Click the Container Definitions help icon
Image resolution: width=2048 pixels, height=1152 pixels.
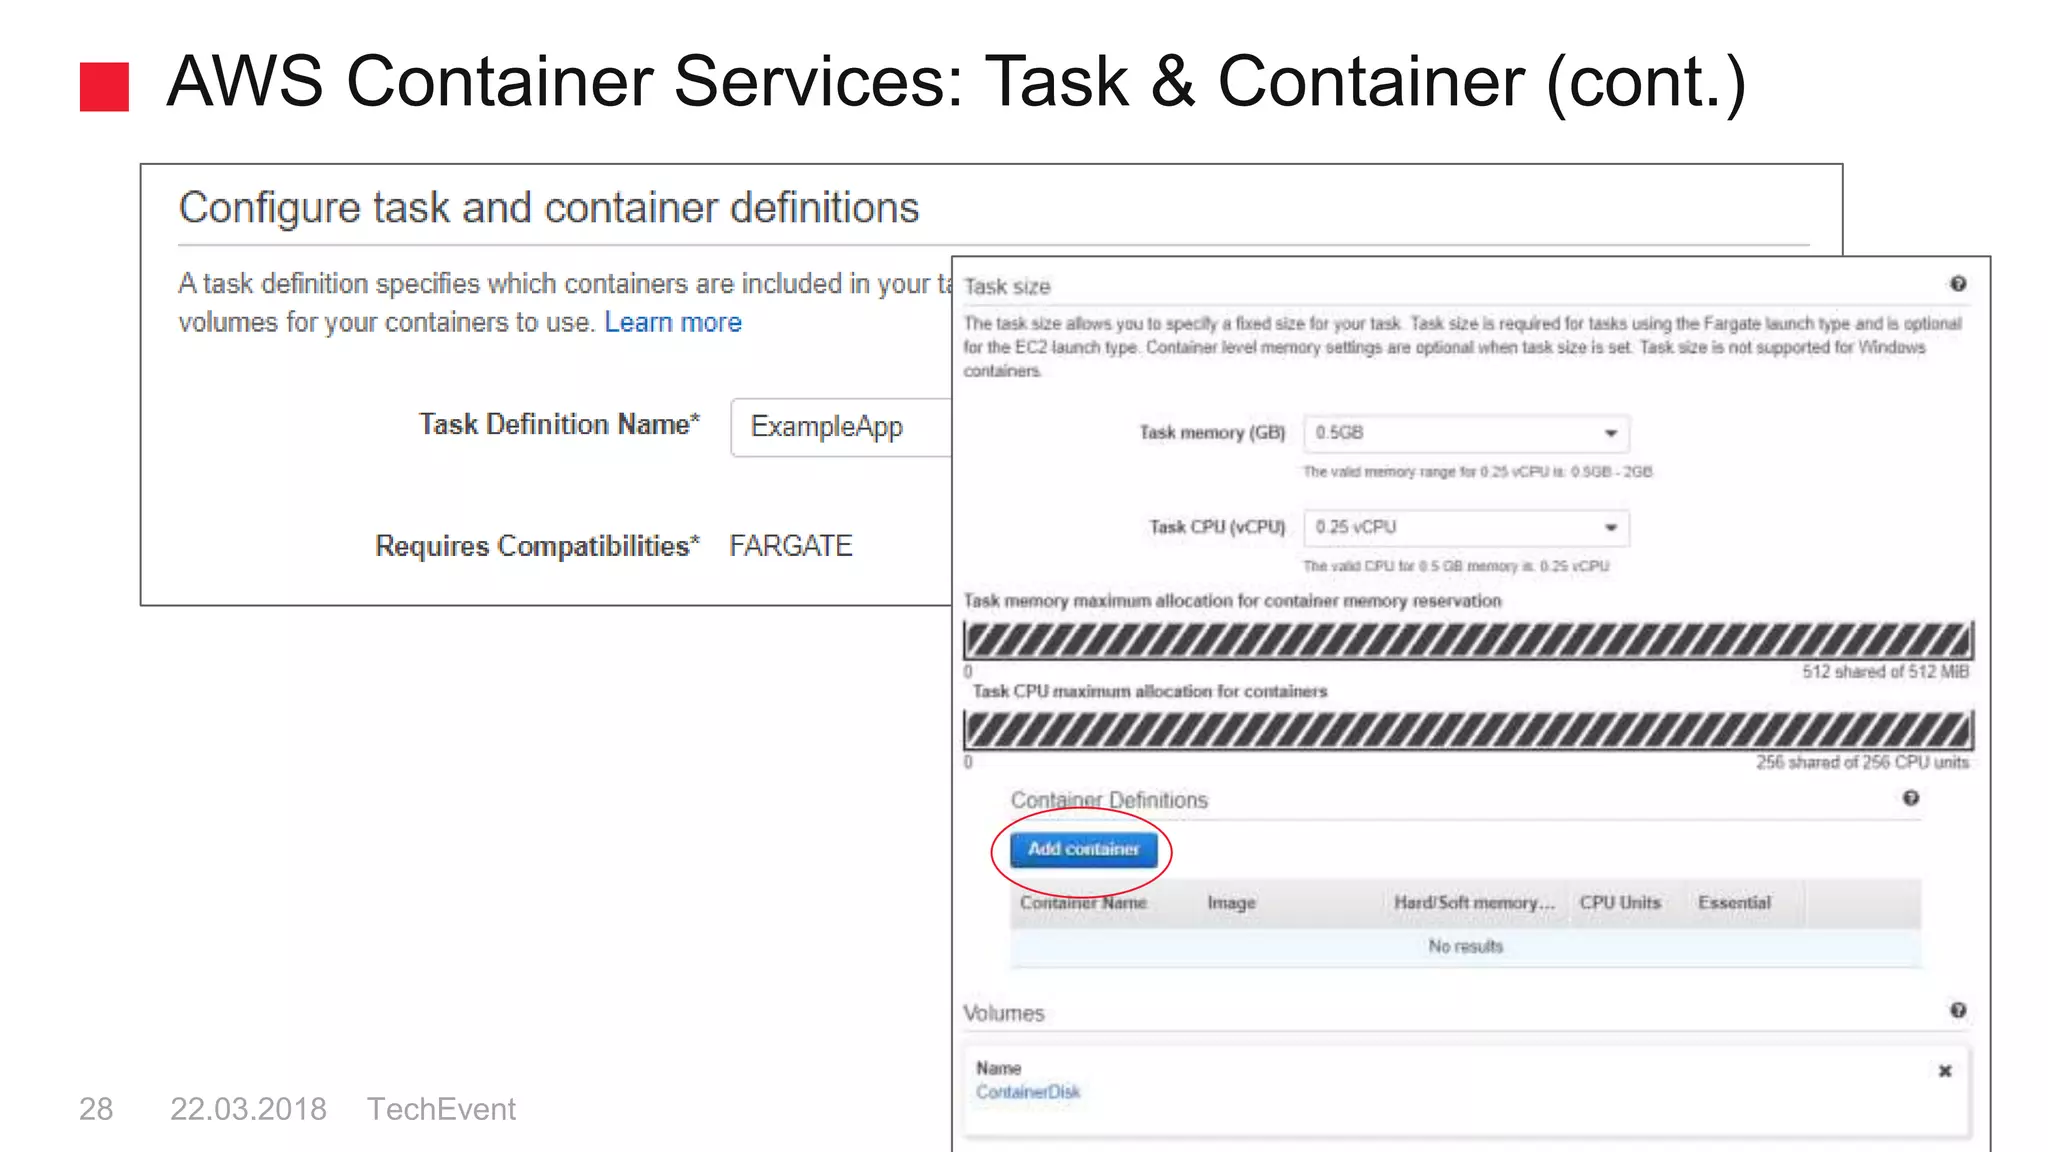[1911, 798]
